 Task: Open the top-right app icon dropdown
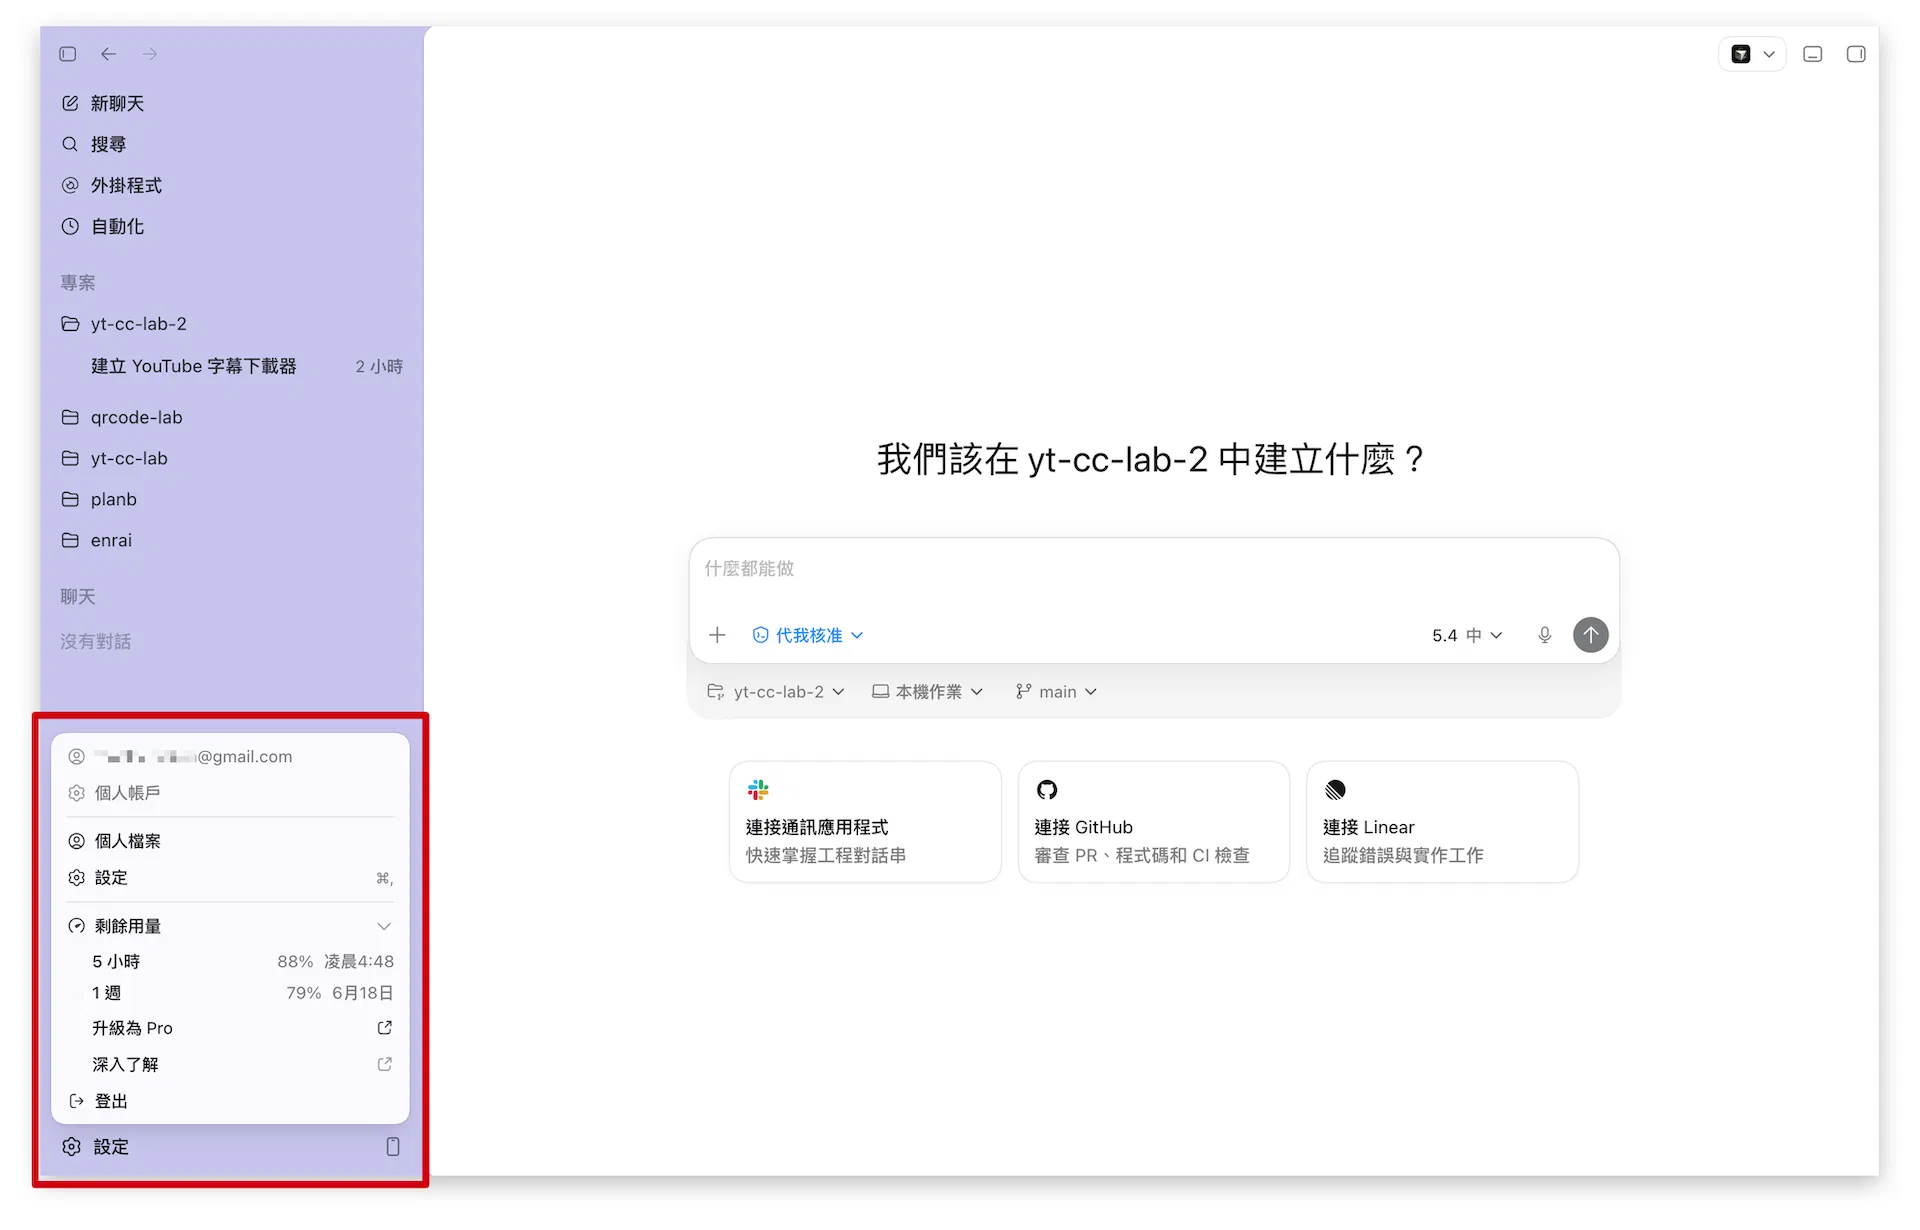point(1752,54)
